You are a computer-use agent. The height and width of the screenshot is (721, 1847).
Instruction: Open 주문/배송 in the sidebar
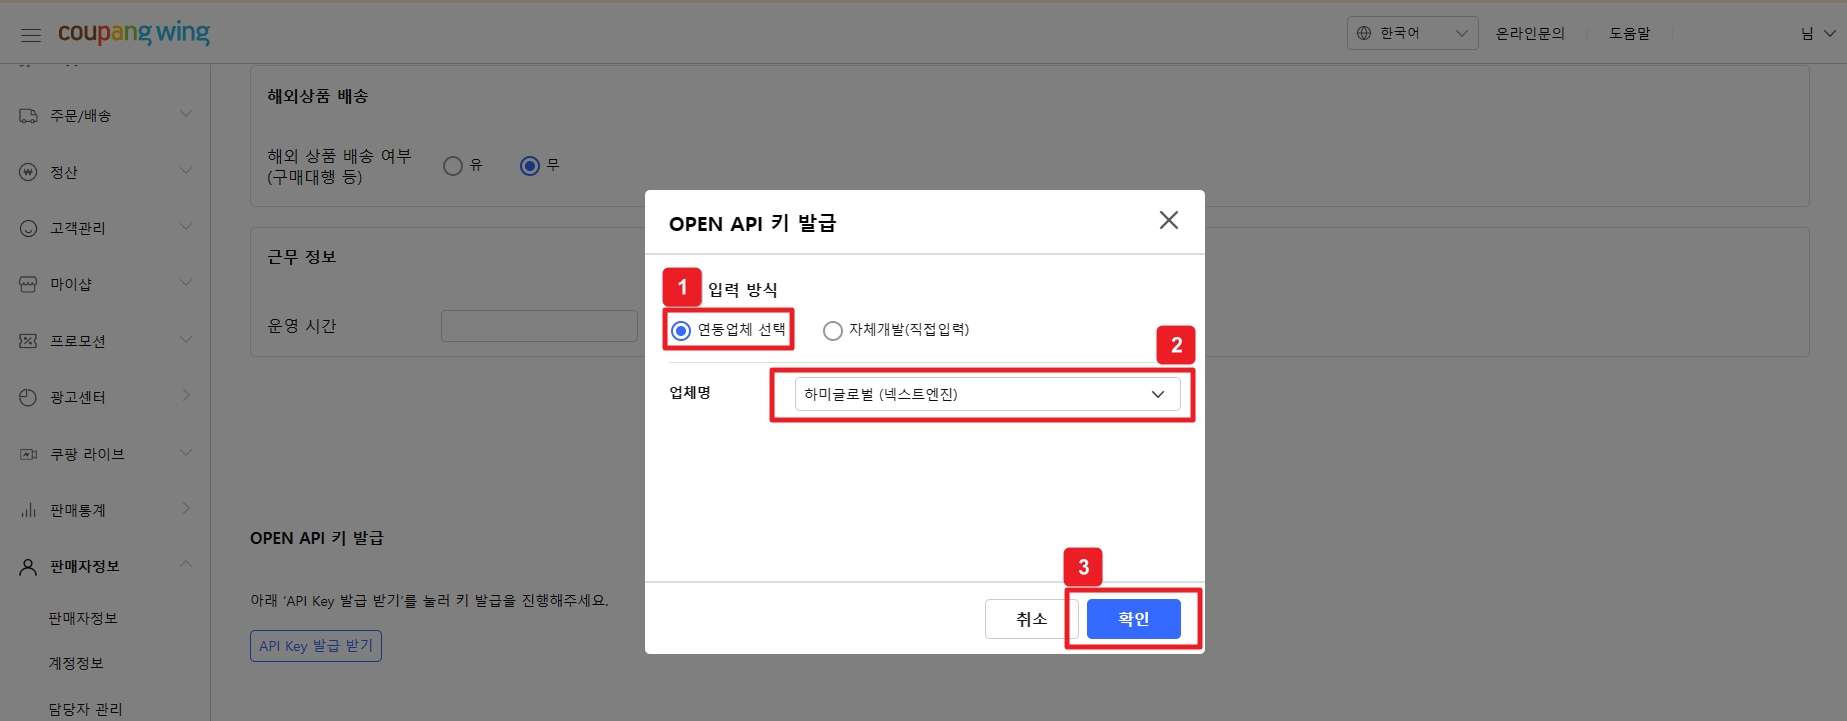(x=80, y=116)
